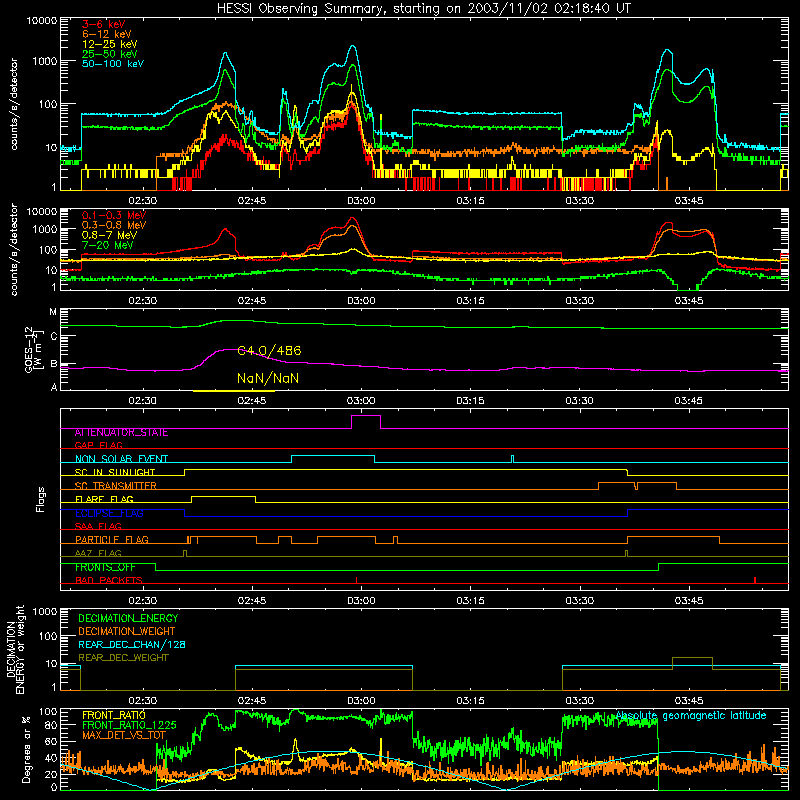Select the 50-100 keV legend label
The image size is (800, 800).
click(112, 63)
